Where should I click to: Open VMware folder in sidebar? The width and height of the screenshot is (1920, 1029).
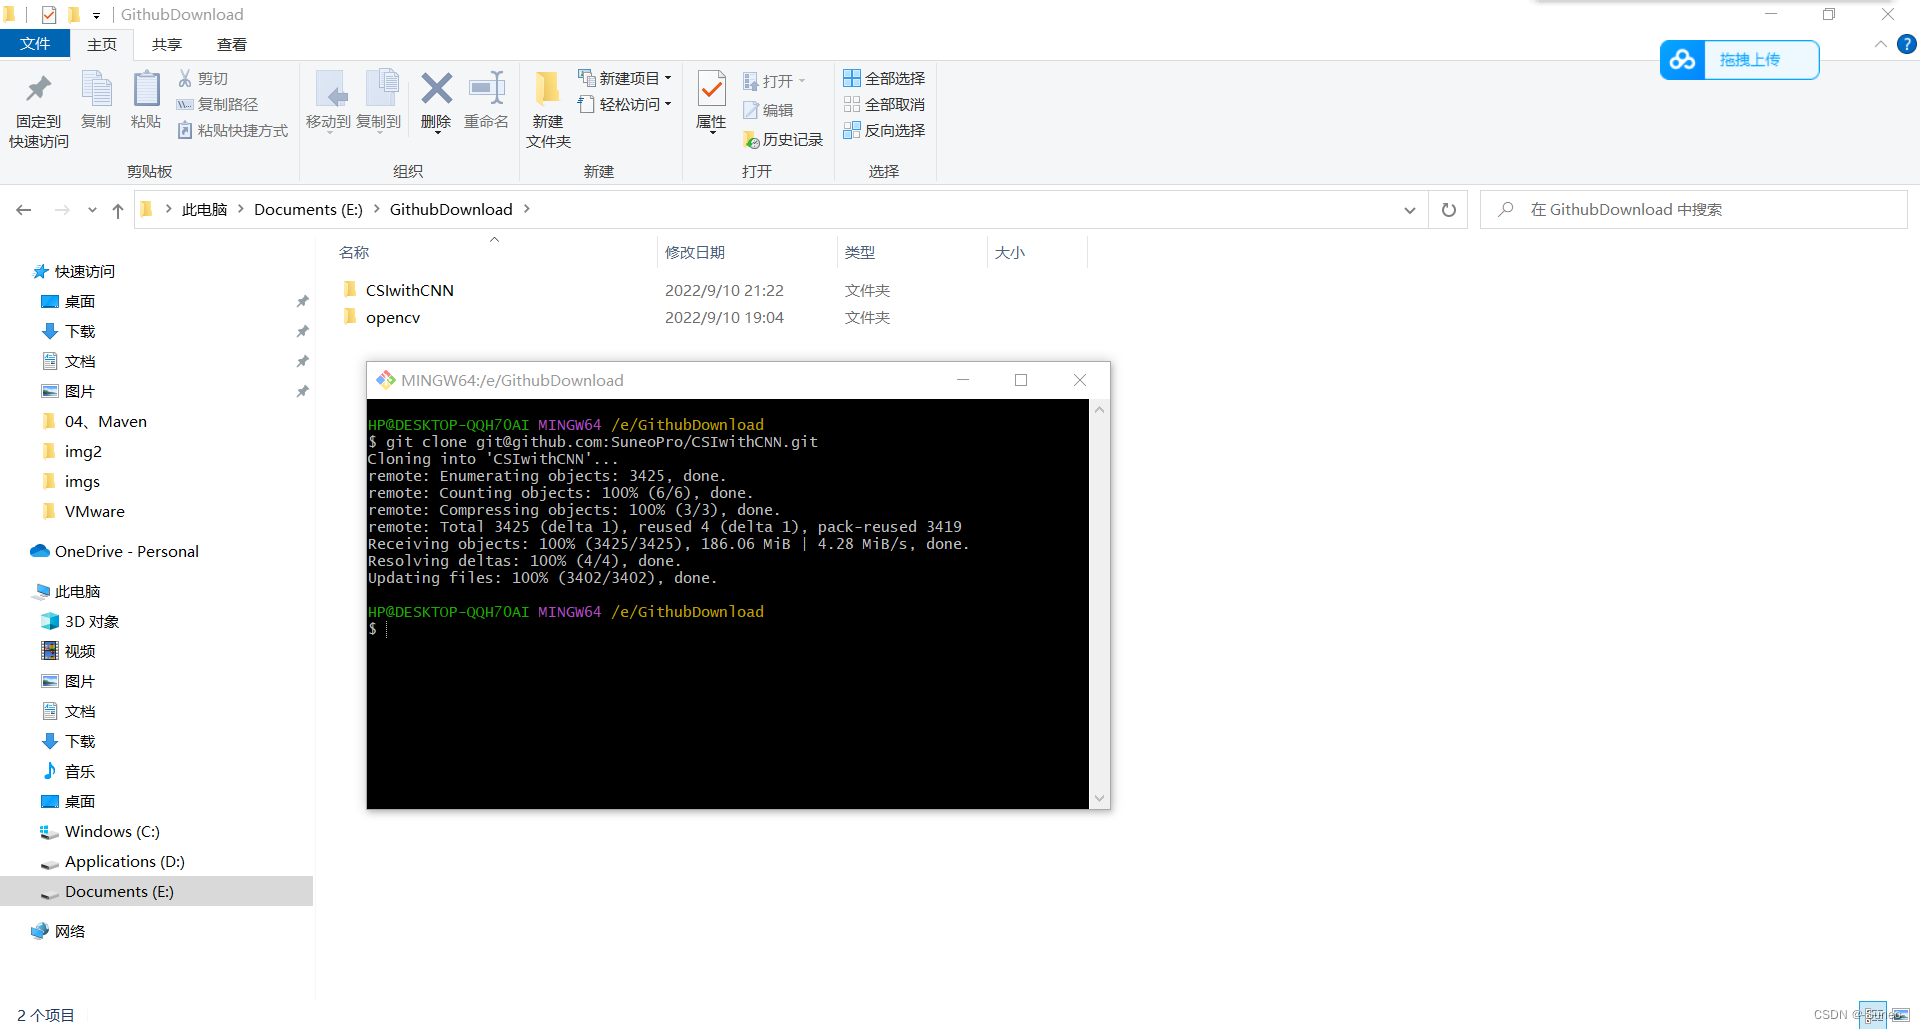[x=95, y=511]
